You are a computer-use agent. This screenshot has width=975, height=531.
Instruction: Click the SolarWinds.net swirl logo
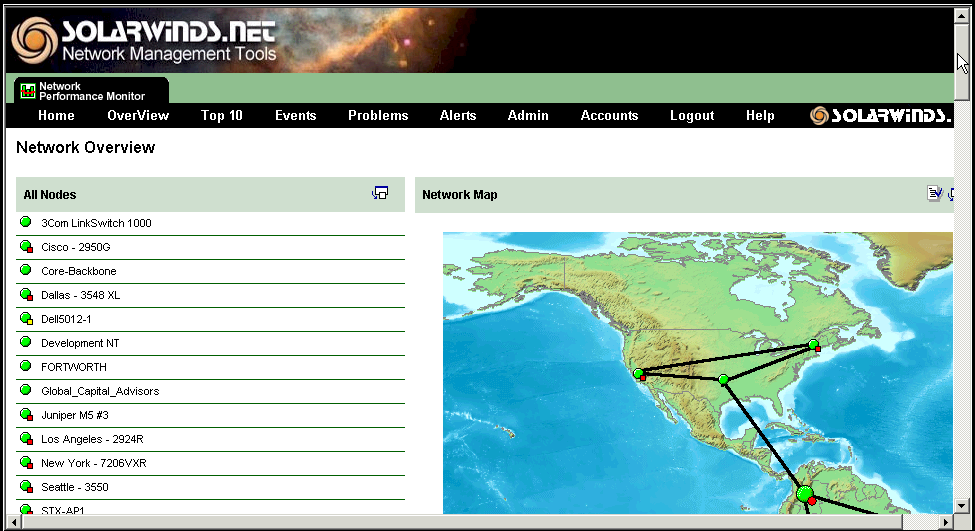click(34, 40)
